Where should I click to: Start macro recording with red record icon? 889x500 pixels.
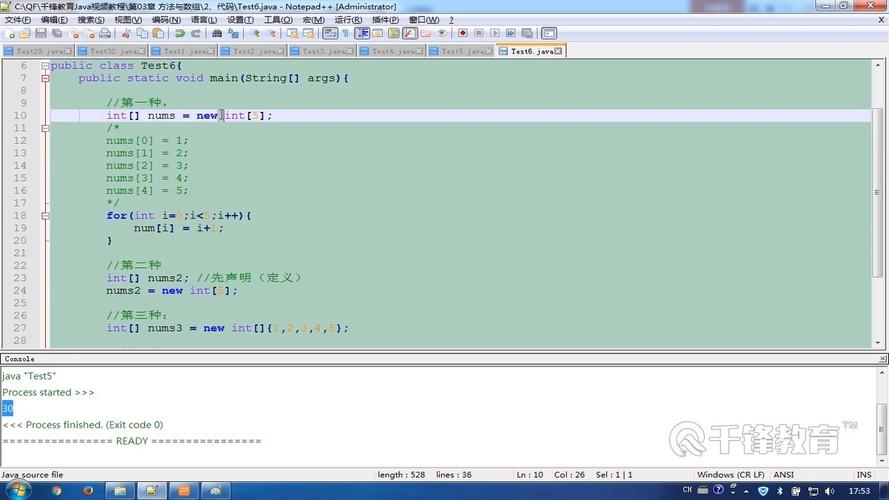[462, 33]
